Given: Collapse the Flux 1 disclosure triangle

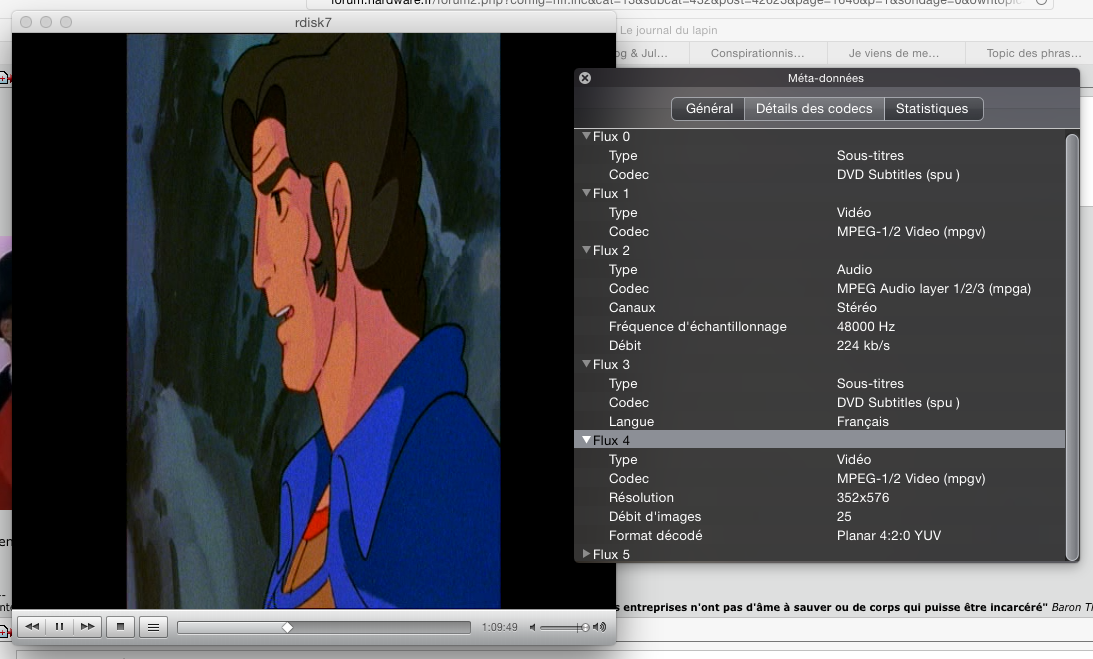Looking at the screenshot, I should pos(586,193).
